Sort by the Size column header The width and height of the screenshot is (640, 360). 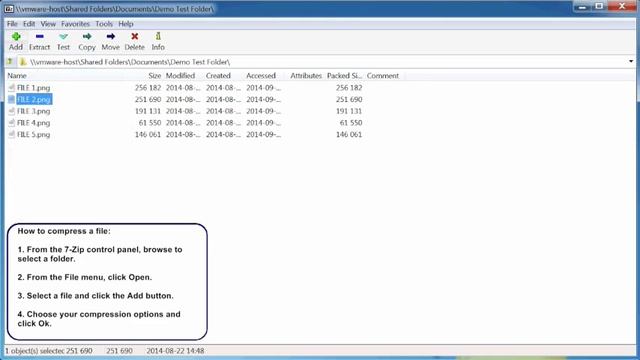point(155,76)
